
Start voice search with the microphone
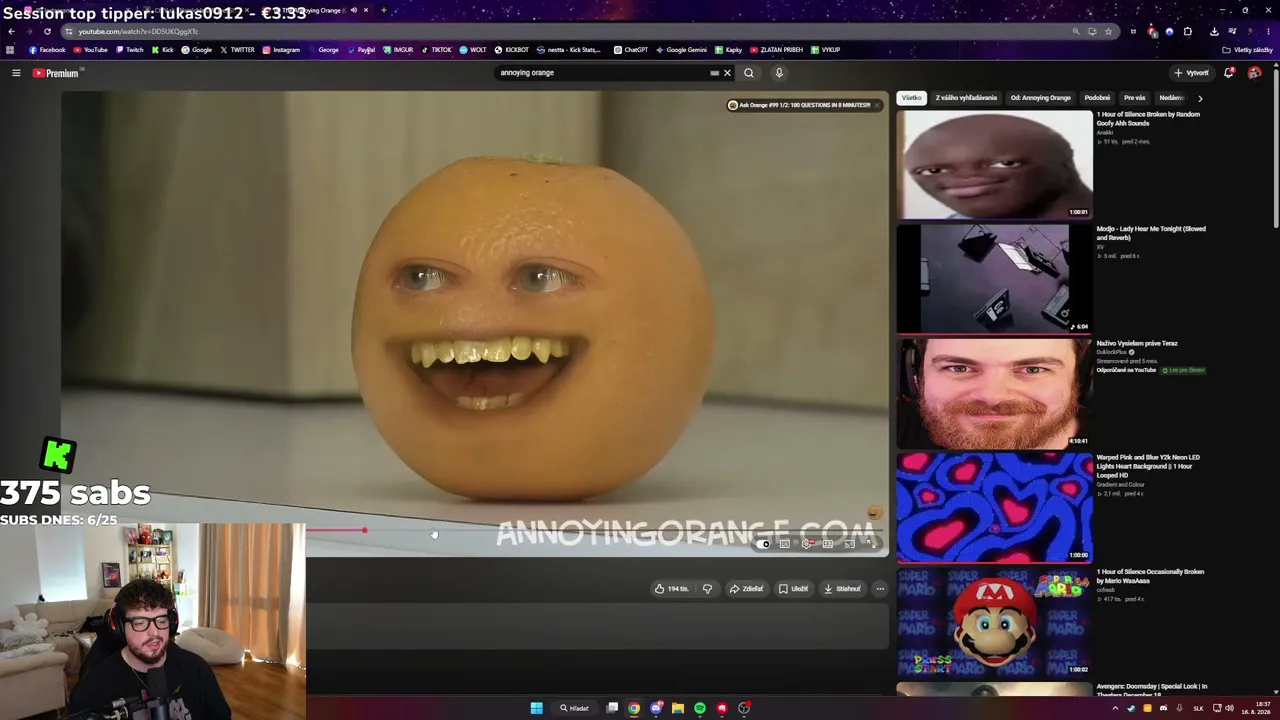tap(779, 73)
